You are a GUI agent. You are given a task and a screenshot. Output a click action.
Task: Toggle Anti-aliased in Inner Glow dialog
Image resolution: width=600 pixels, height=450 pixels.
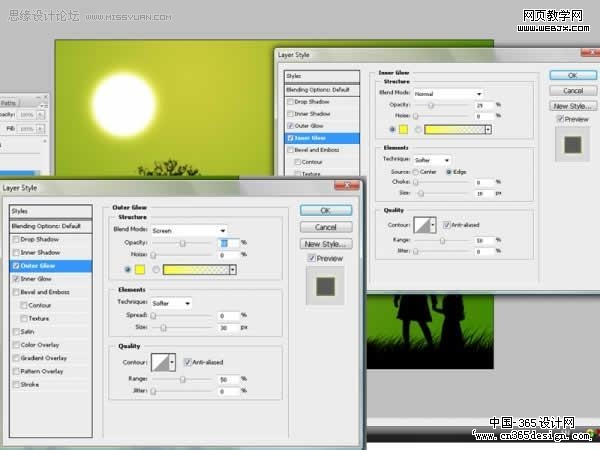click(x=446, y=225)
